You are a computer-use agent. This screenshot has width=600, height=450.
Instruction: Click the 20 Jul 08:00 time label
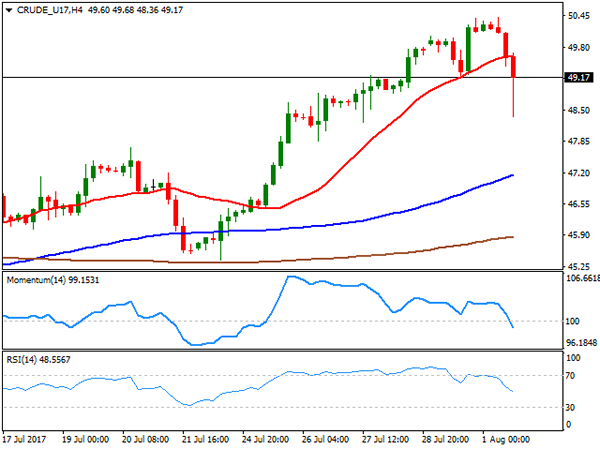(145, 439)
